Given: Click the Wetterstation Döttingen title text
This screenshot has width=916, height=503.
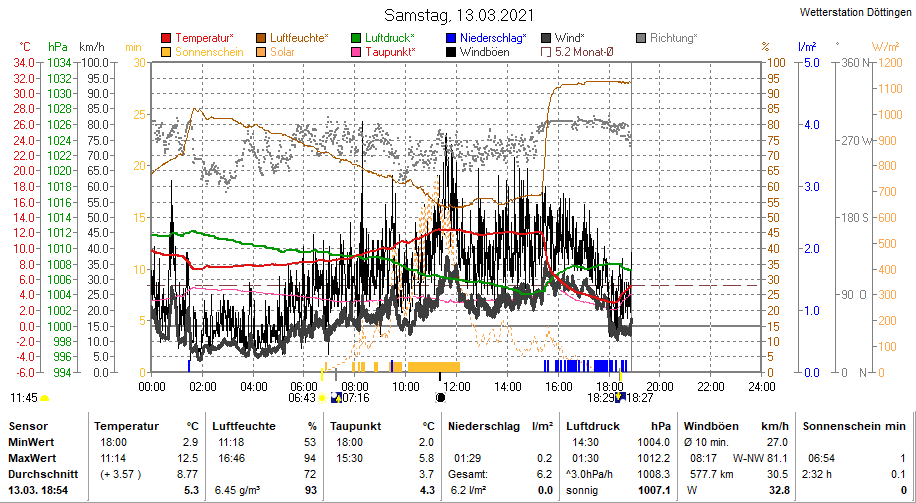Looking at the screenshot, I should click(x=855, y=12).
